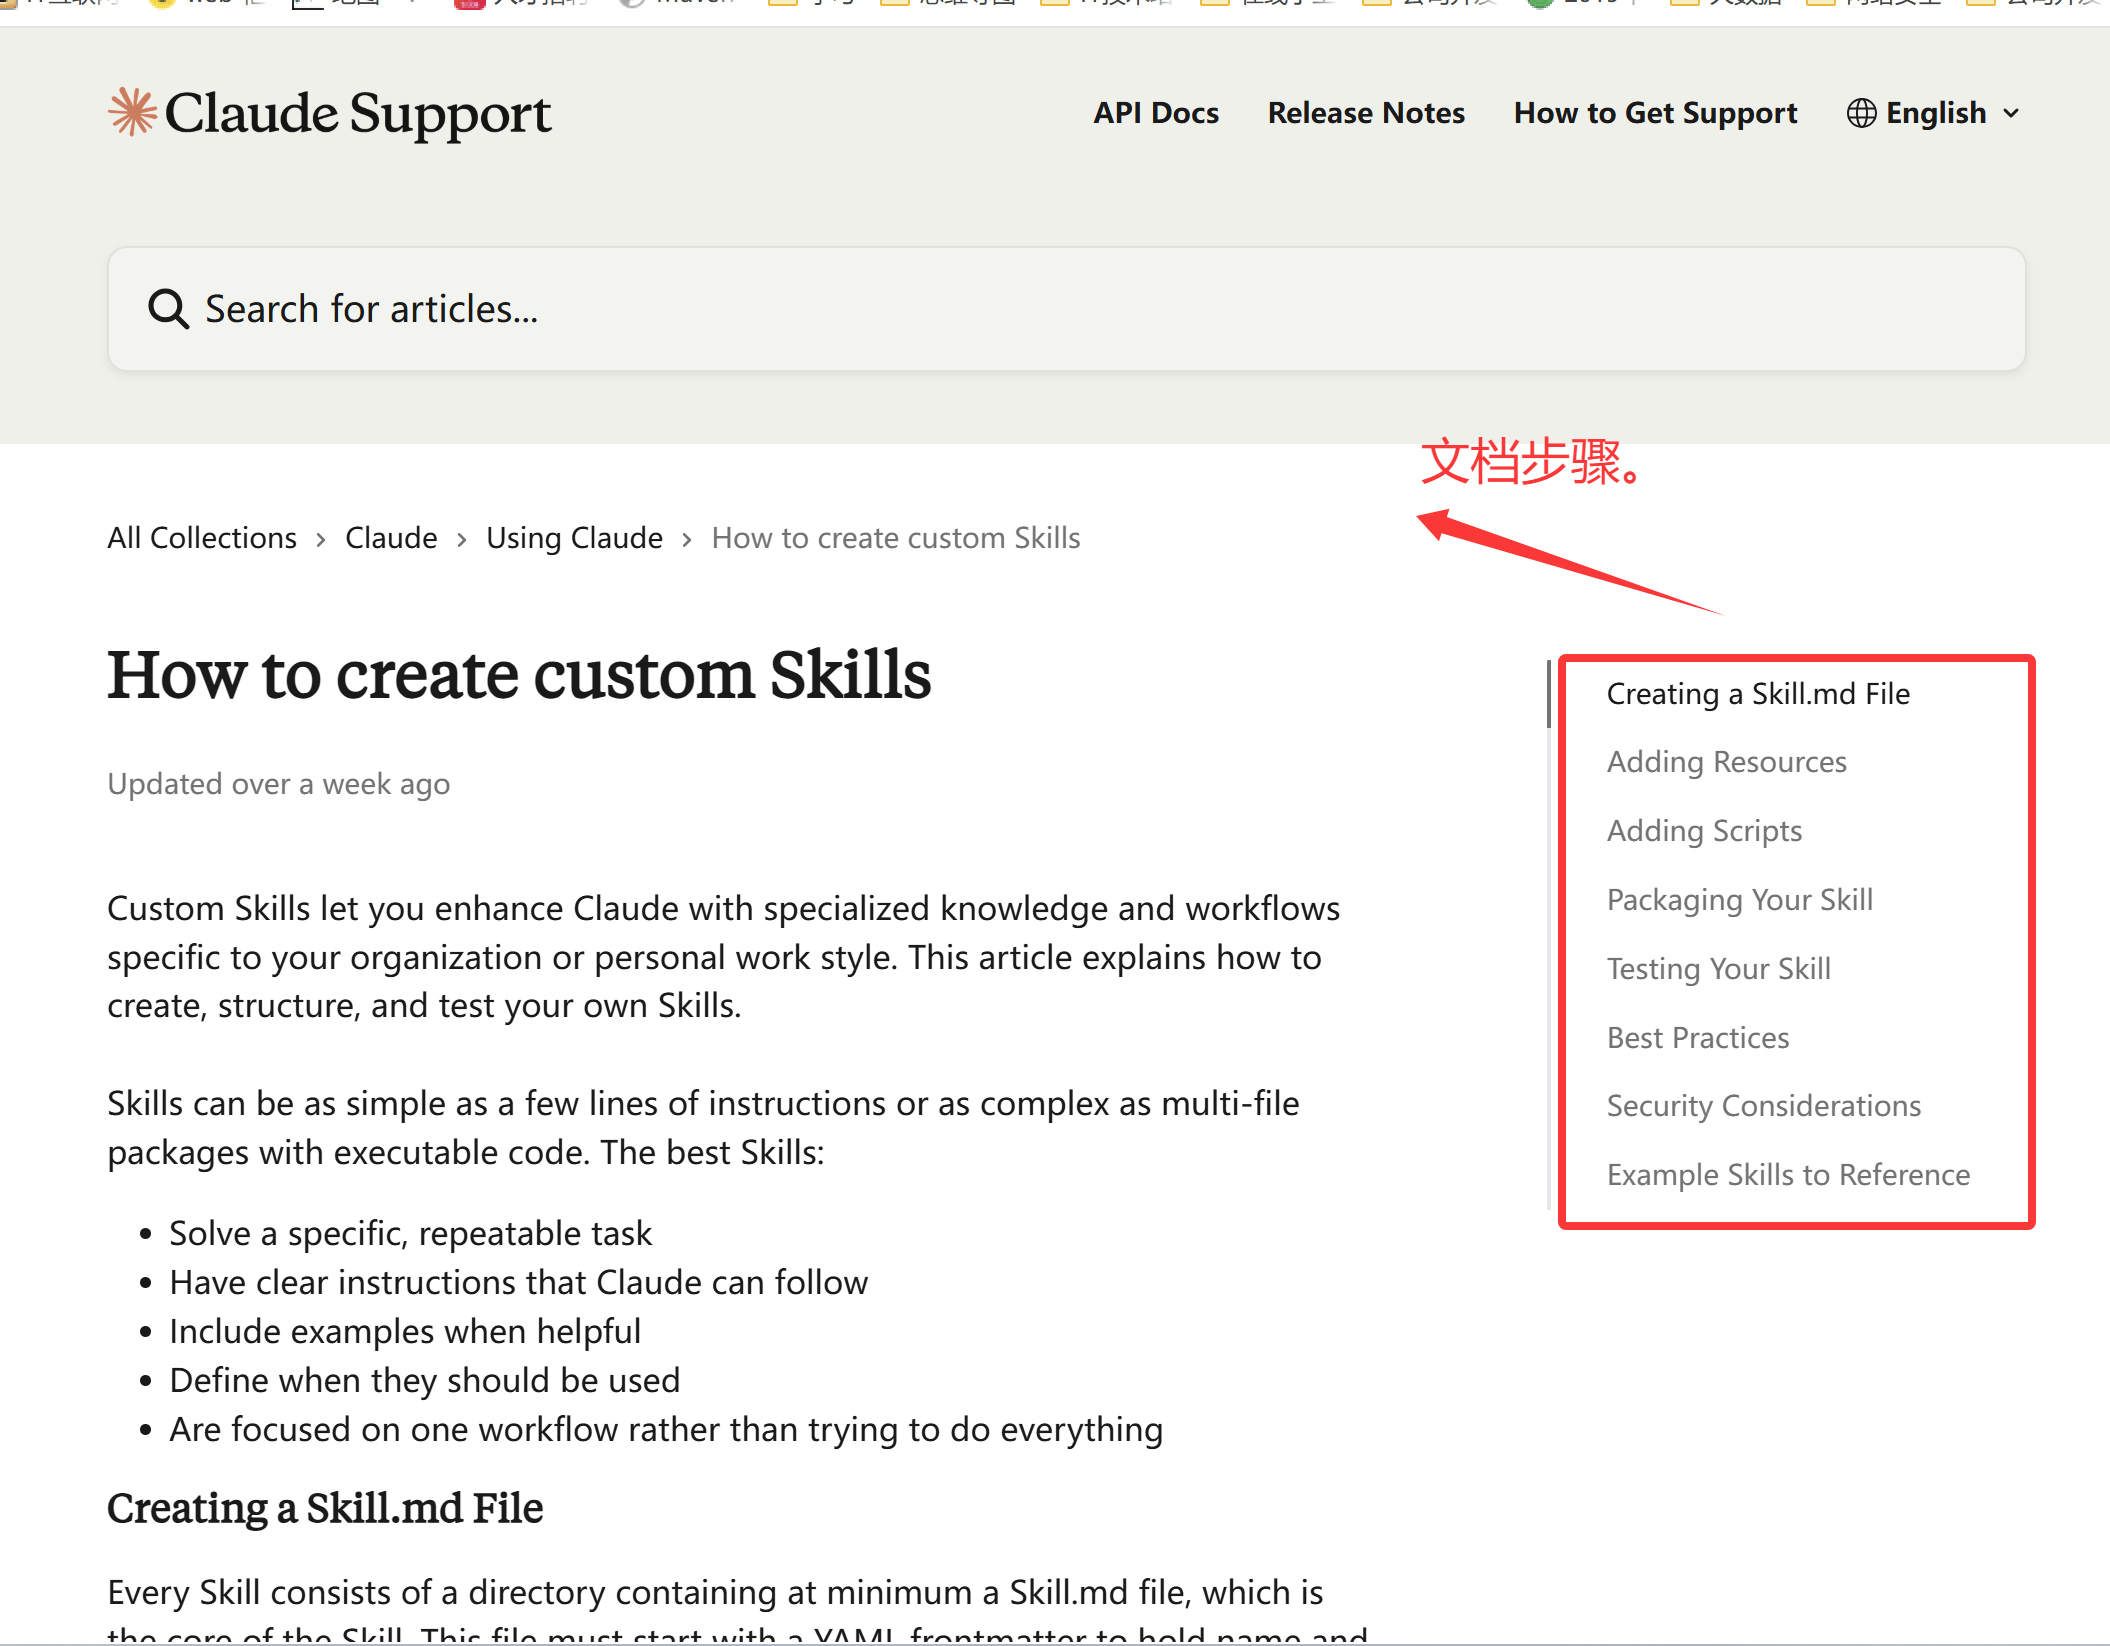This screenshot has height=1646, width=2110.
Task: Click the Claude Support site title
Action: tap(357, 113)
